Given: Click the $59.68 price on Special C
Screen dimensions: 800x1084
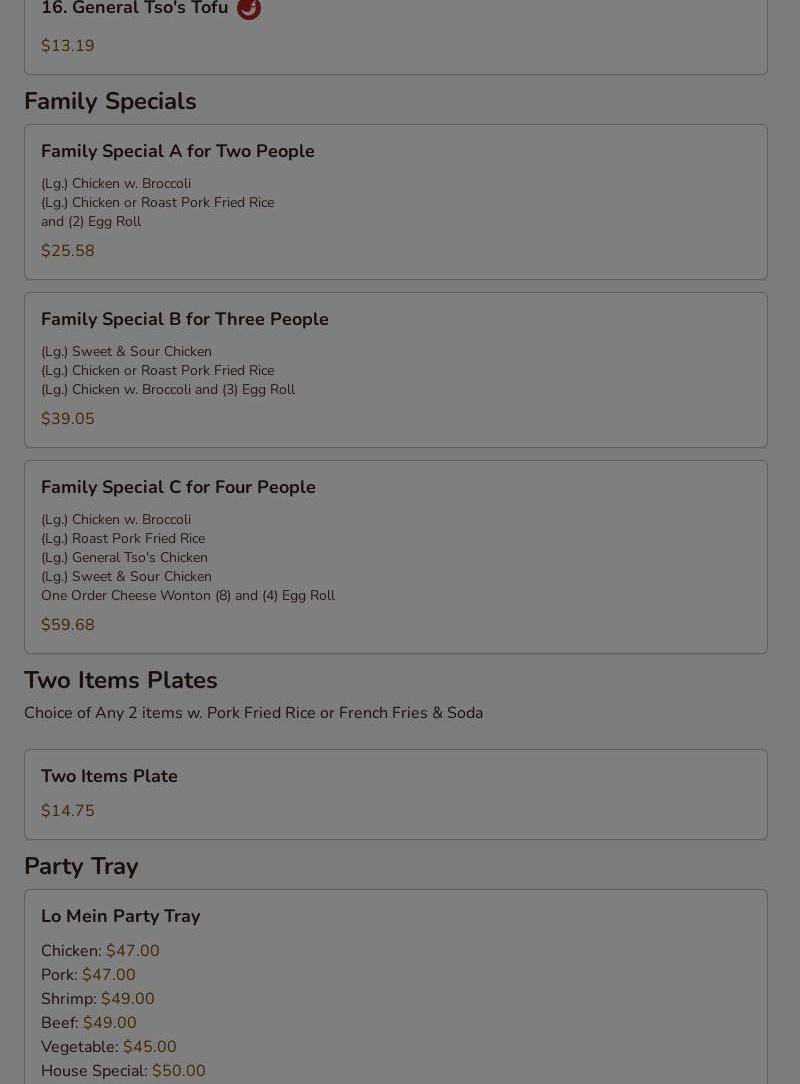Looking at the screenshot, I should (x=68, y=624).
